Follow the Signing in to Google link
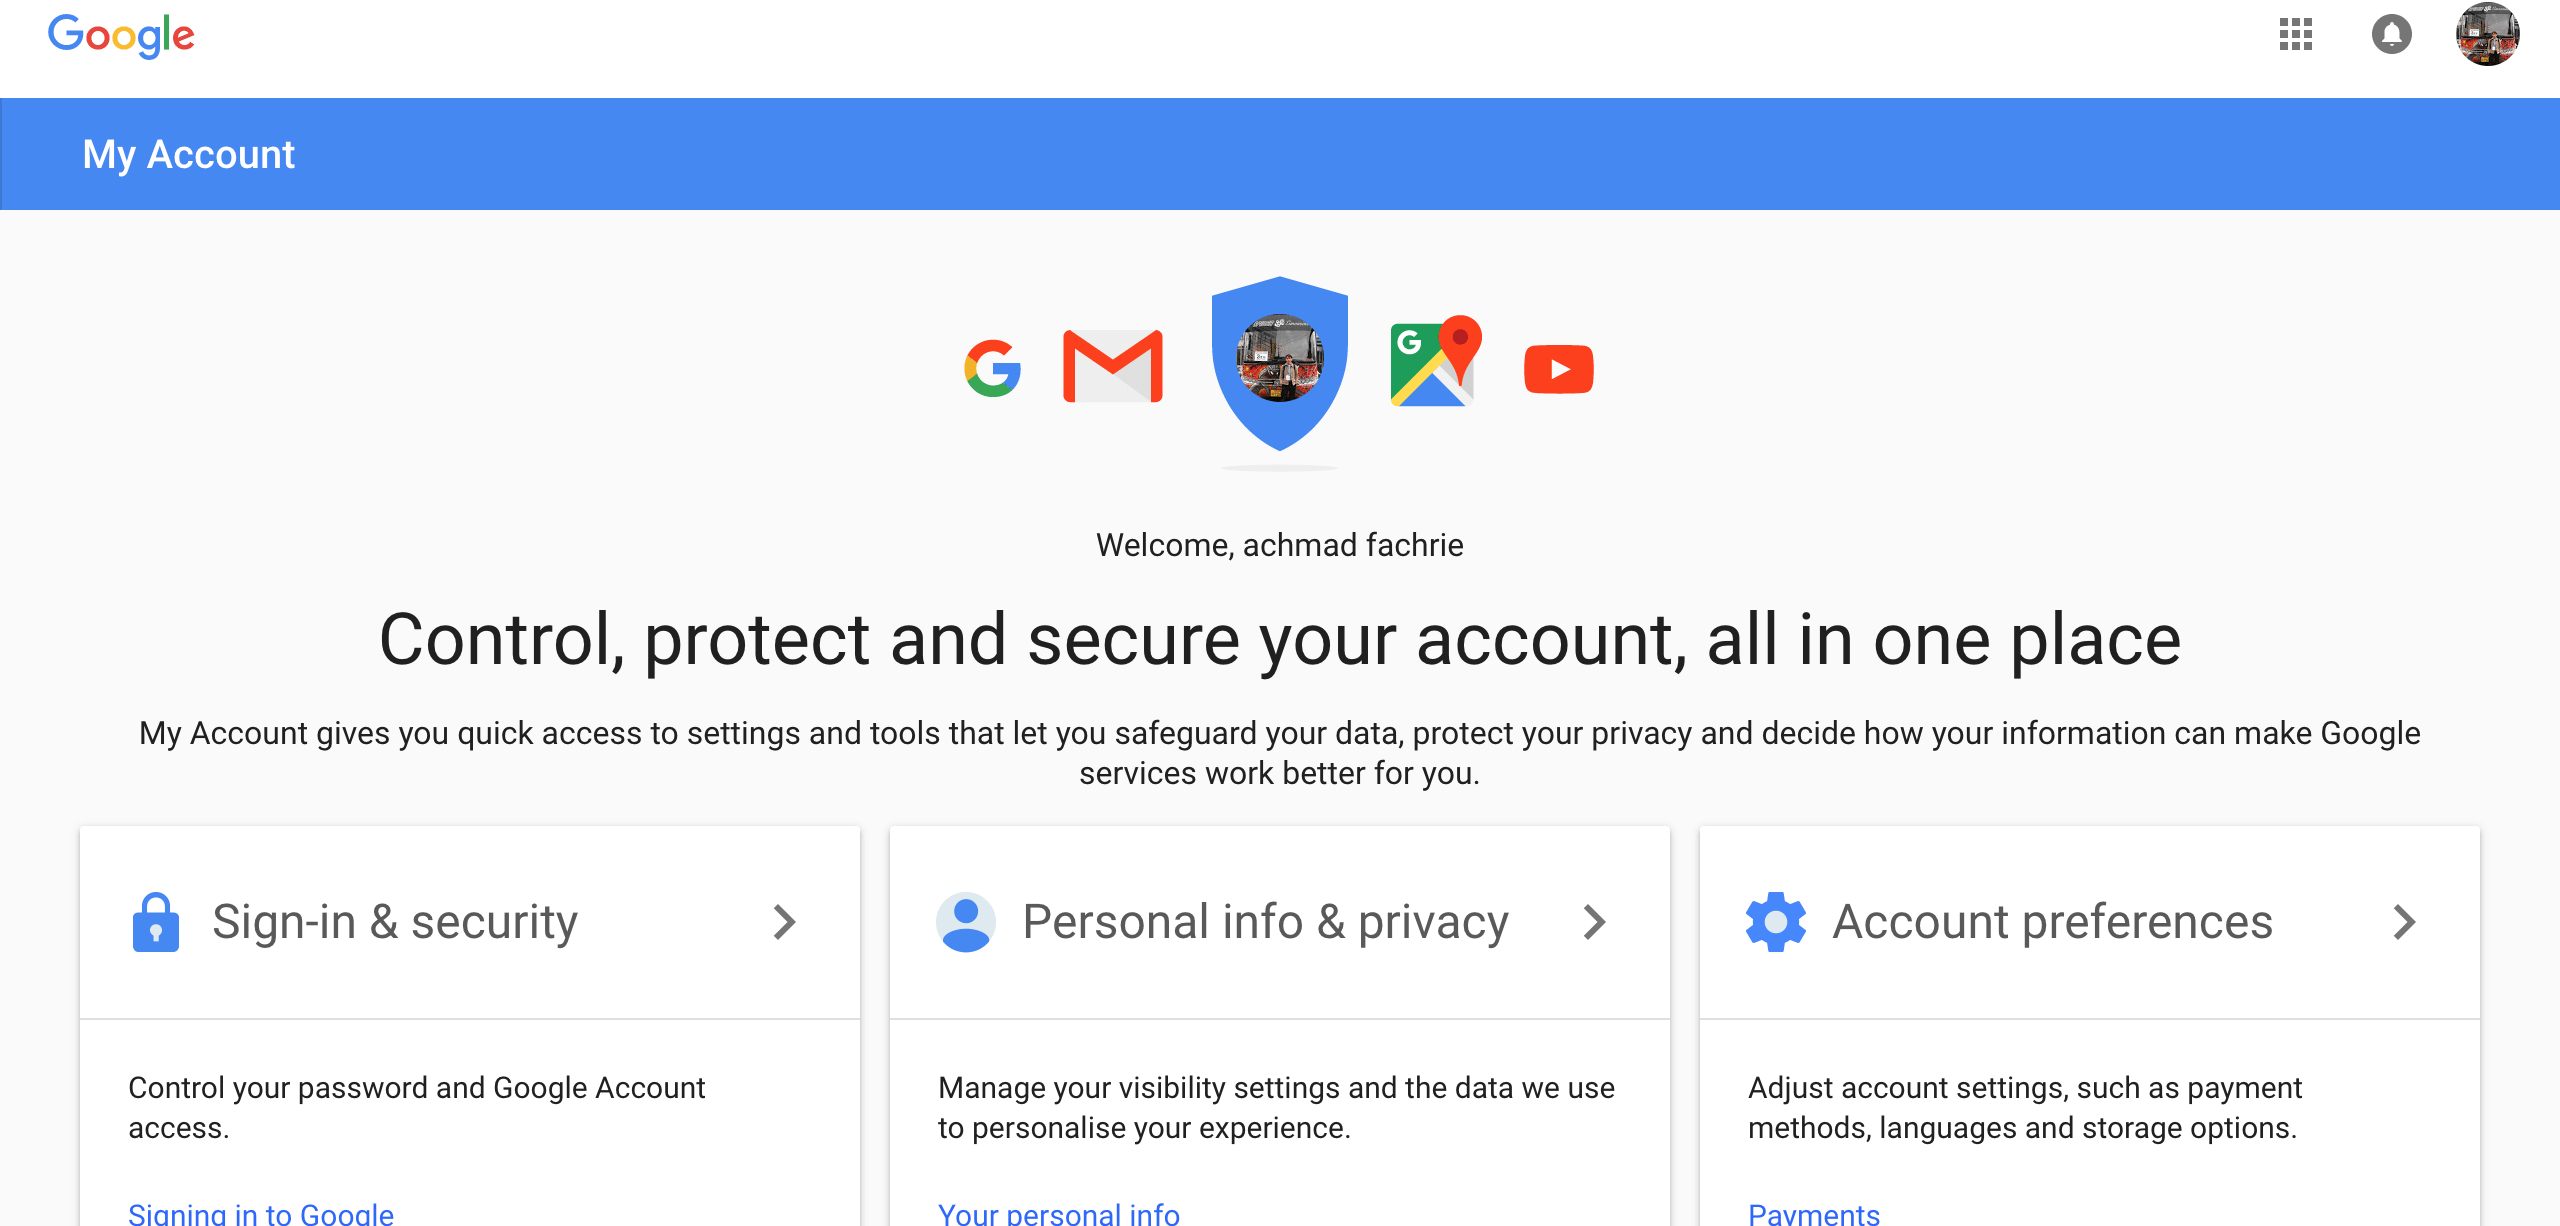The width and height of the screenshot is (2560, 1226). 261,1213
